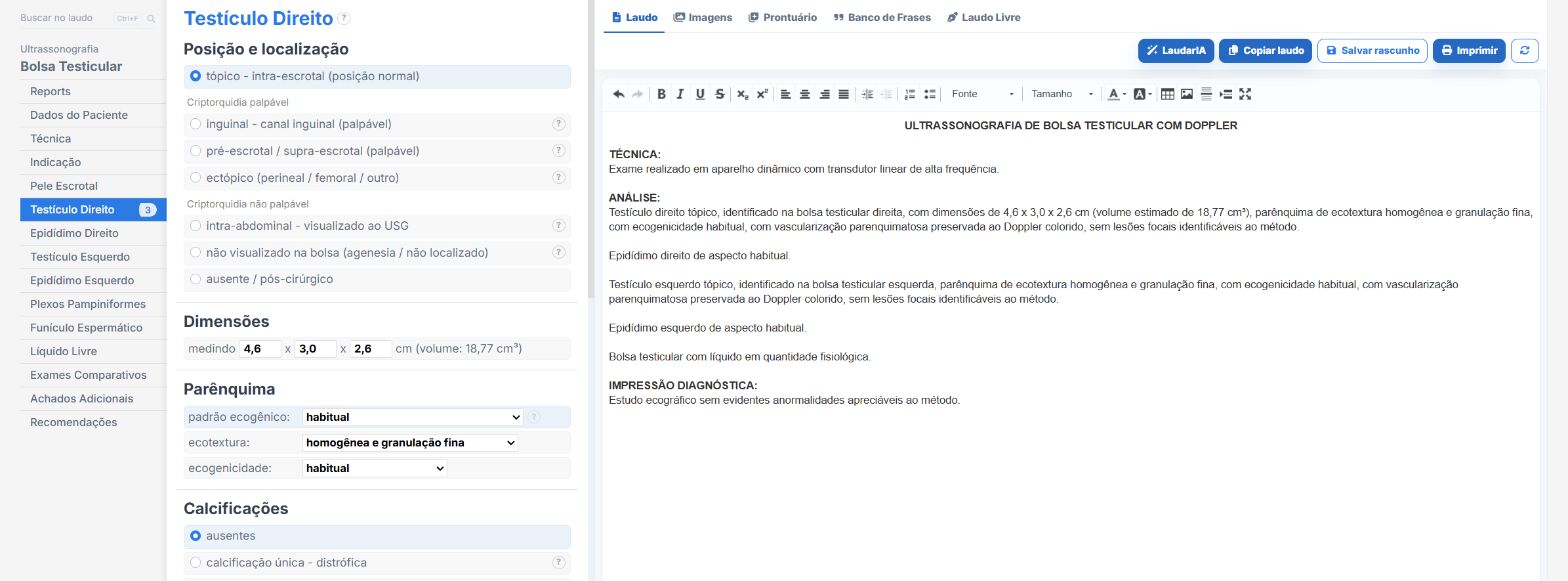Undo the last edit in the editor
This screenshot has height=581, width=1568.
coord(618,94)
